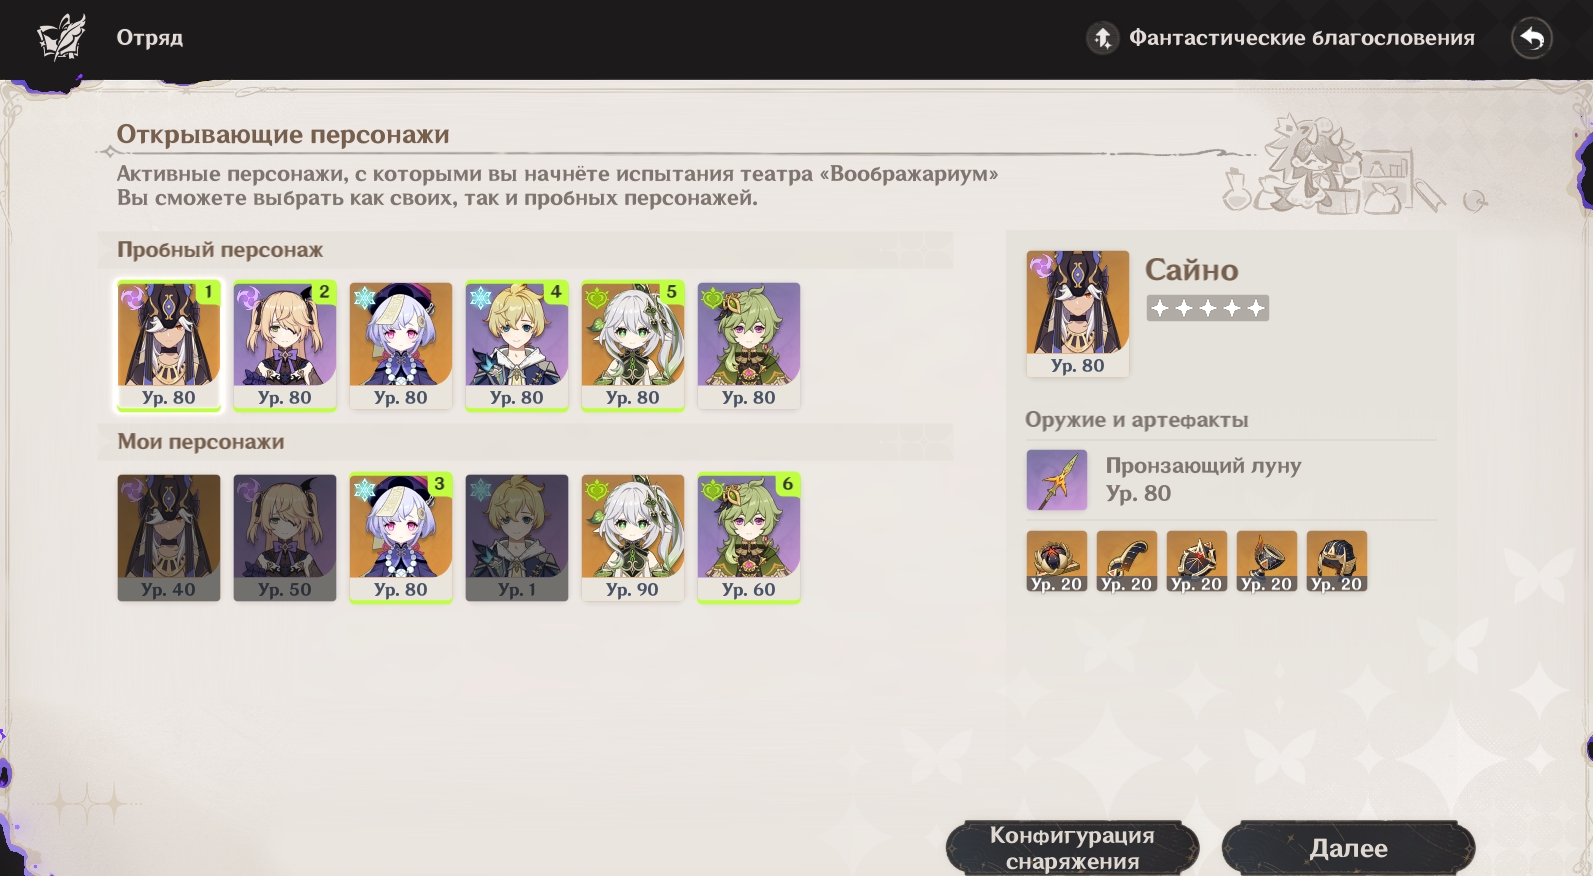Open Фантастические благословения blessings icon
This screenshot has width=1593, height=876.
1102,38
